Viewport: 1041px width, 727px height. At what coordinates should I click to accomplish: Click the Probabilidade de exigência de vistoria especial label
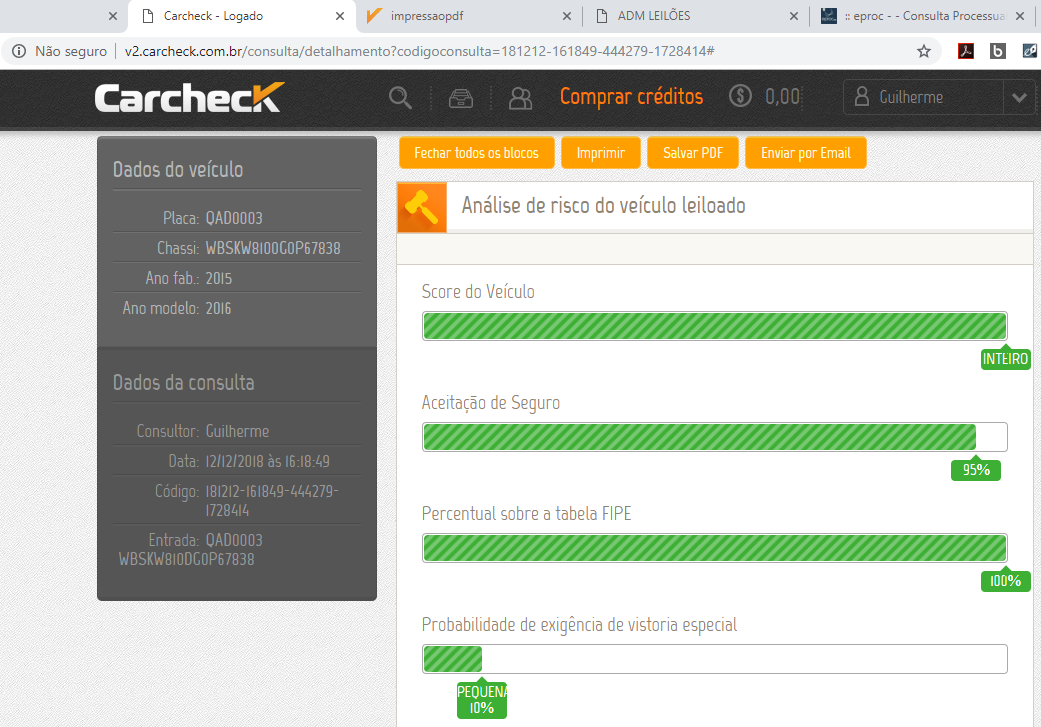(x=580, y=625)
